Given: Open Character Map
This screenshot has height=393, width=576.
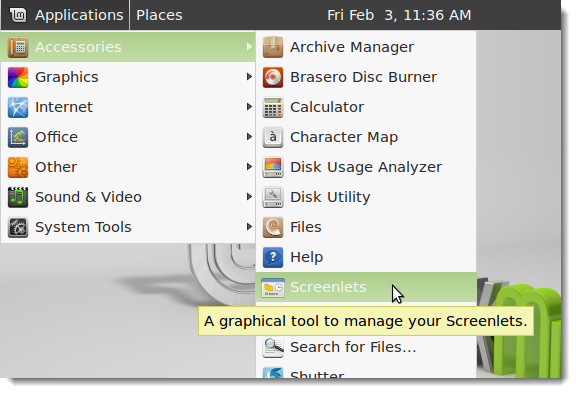Looking at the screenshot, I should tap(366, 137).
